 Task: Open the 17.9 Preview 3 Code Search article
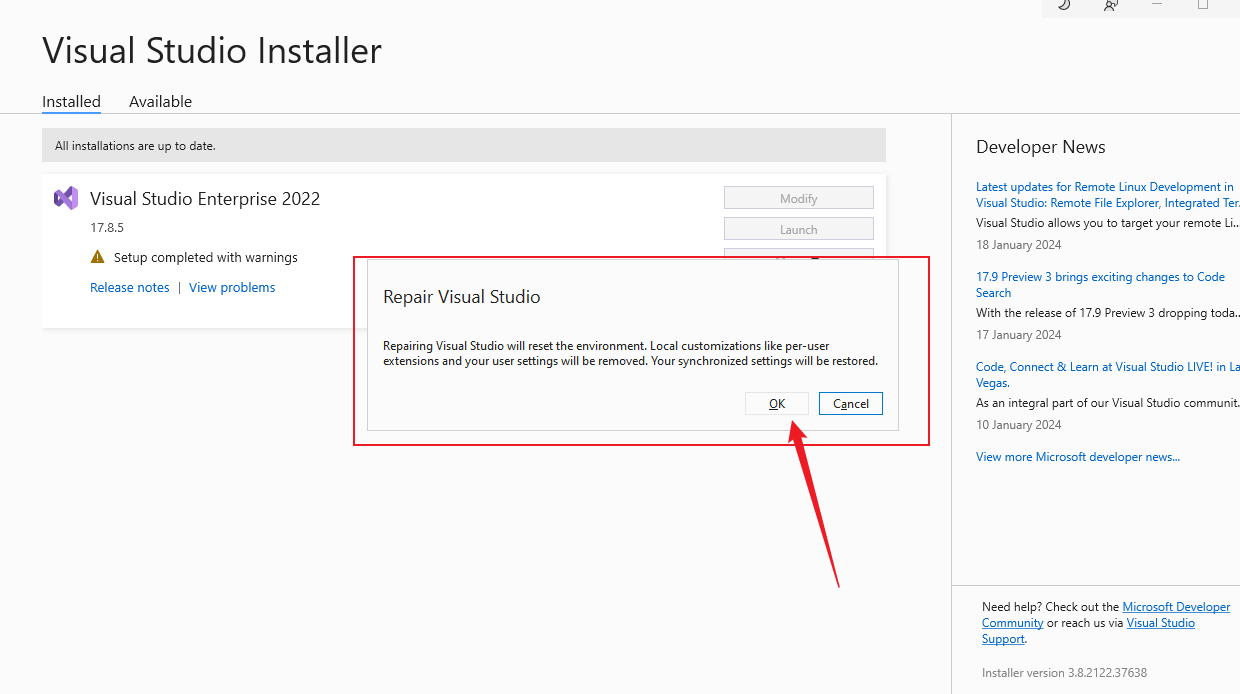1100,285
